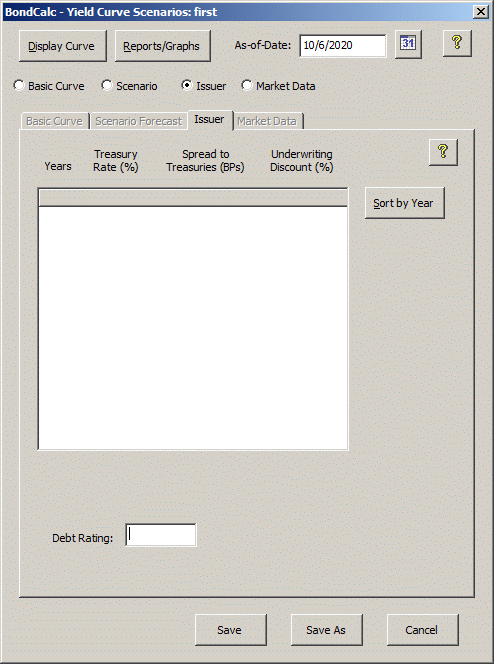Screen dimensions: 494x664
Task: Select the Scenario radio button
Action: [107, 86]
